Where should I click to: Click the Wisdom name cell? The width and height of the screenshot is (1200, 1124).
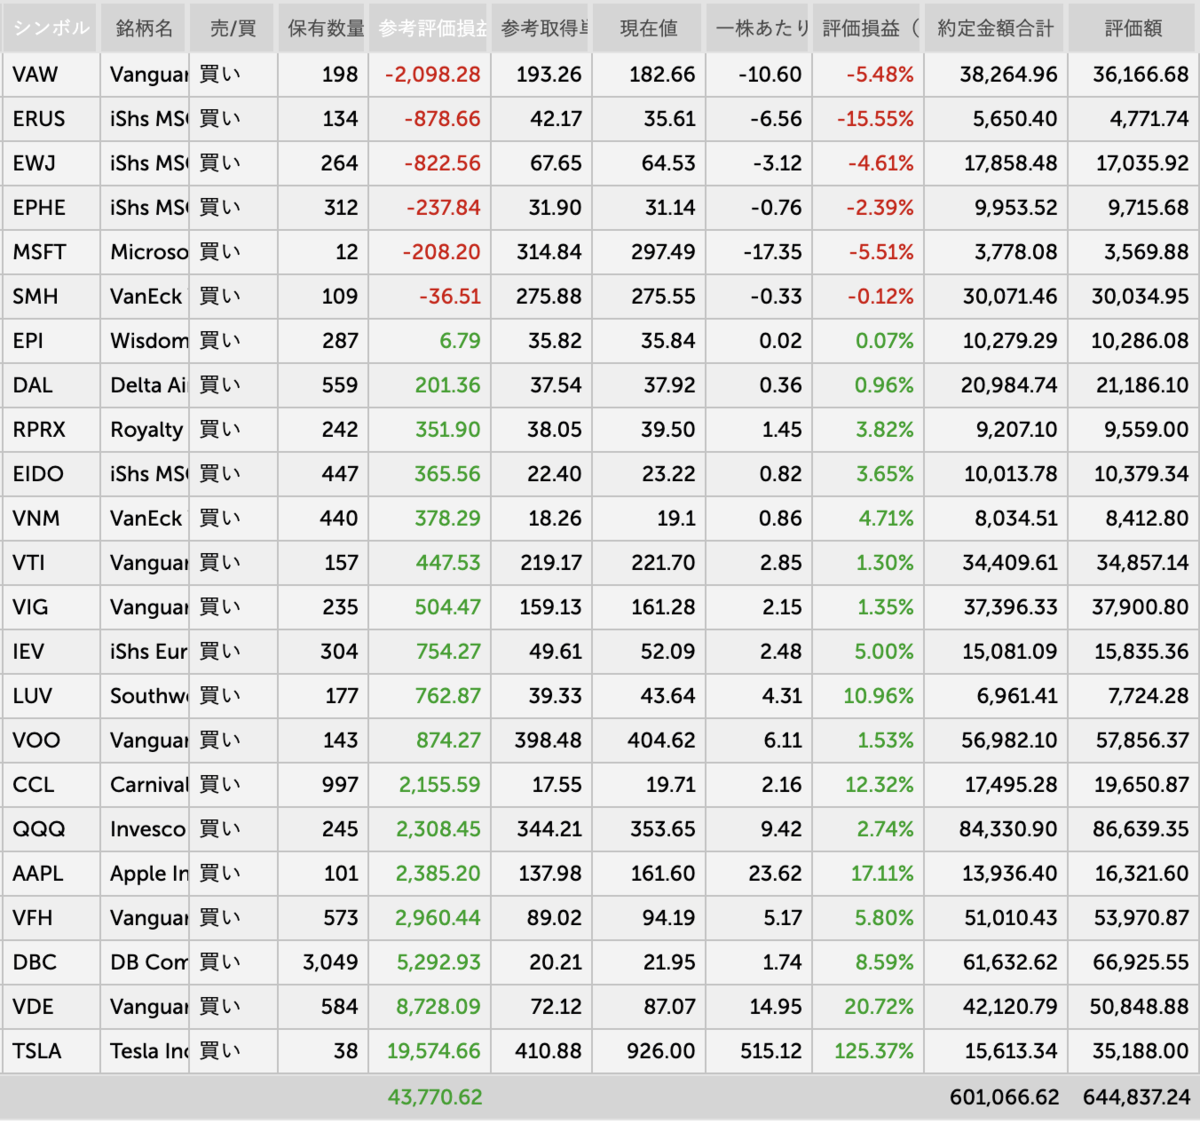144,341
